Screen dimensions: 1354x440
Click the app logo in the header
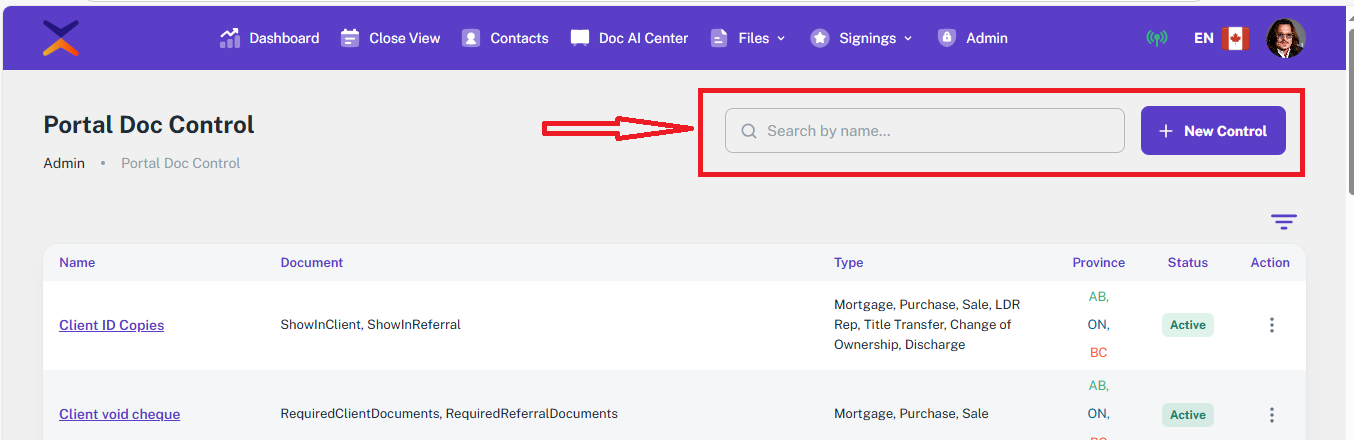[61, 38]
